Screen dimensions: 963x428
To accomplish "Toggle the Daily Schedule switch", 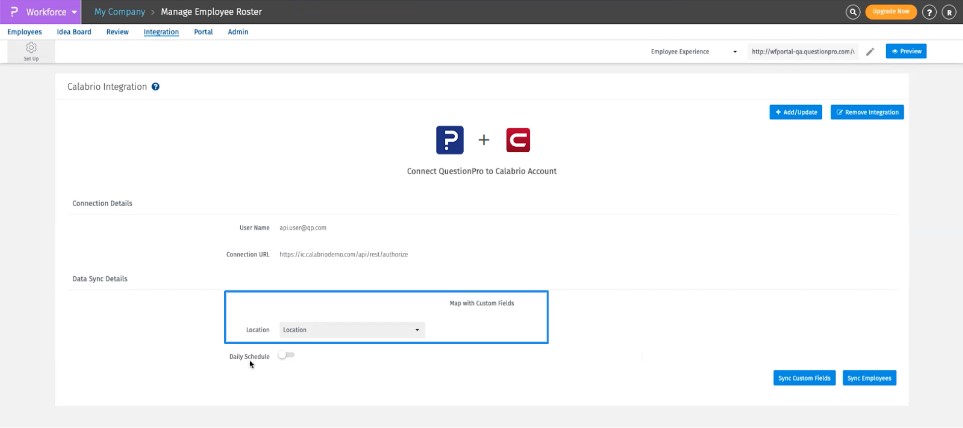I will click(x=286, y=355).
